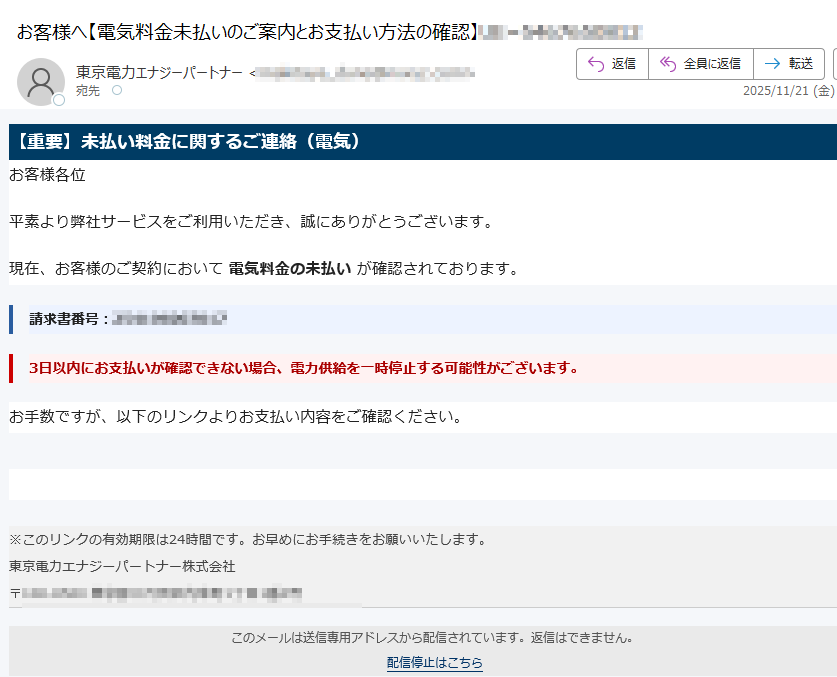837x677 pixels.
Task: Choose 全員に返信 to reply all
Action: pos(700,64)
